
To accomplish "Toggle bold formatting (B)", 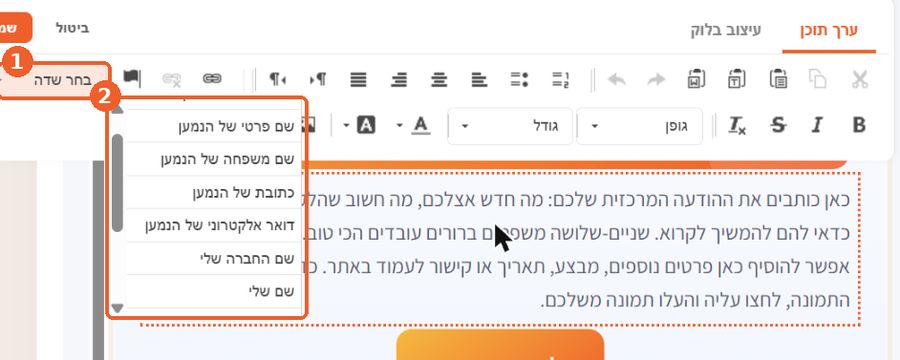I will tap(859, 125).
